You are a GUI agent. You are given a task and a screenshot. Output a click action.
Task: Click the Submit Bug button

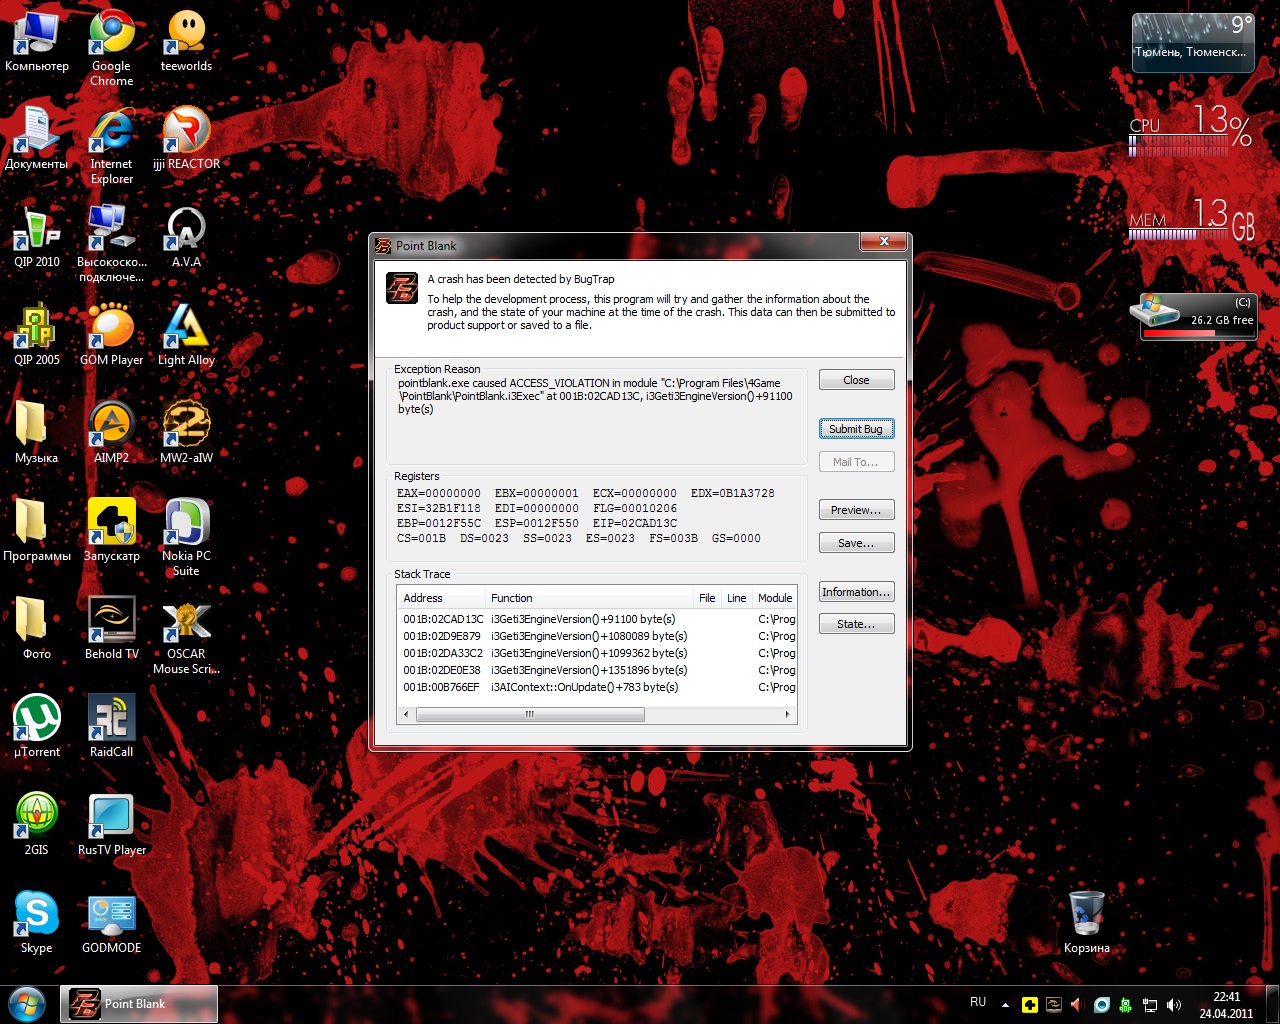click(x=855, y=429)
